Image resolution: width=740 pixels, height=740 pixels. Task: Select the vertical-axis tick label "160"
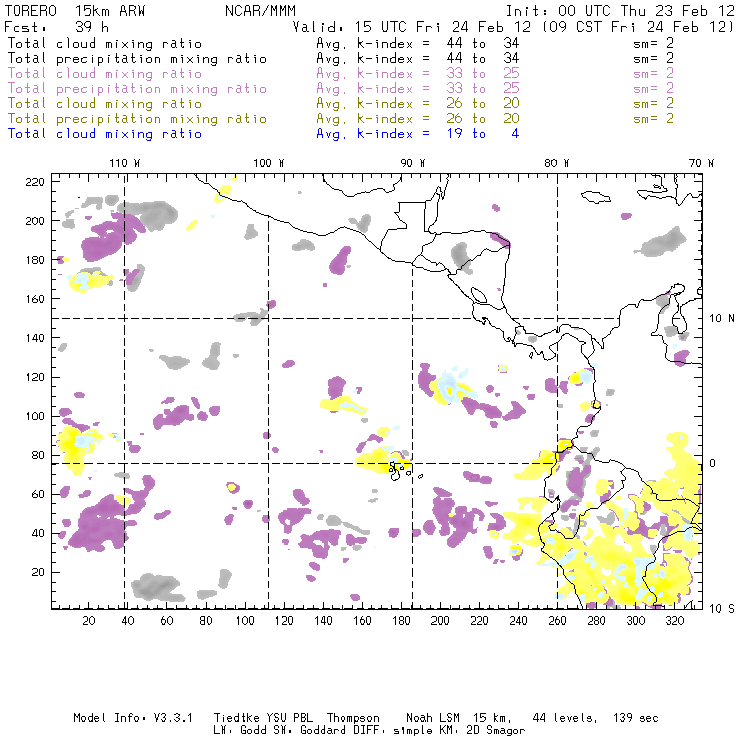point(34,299)
